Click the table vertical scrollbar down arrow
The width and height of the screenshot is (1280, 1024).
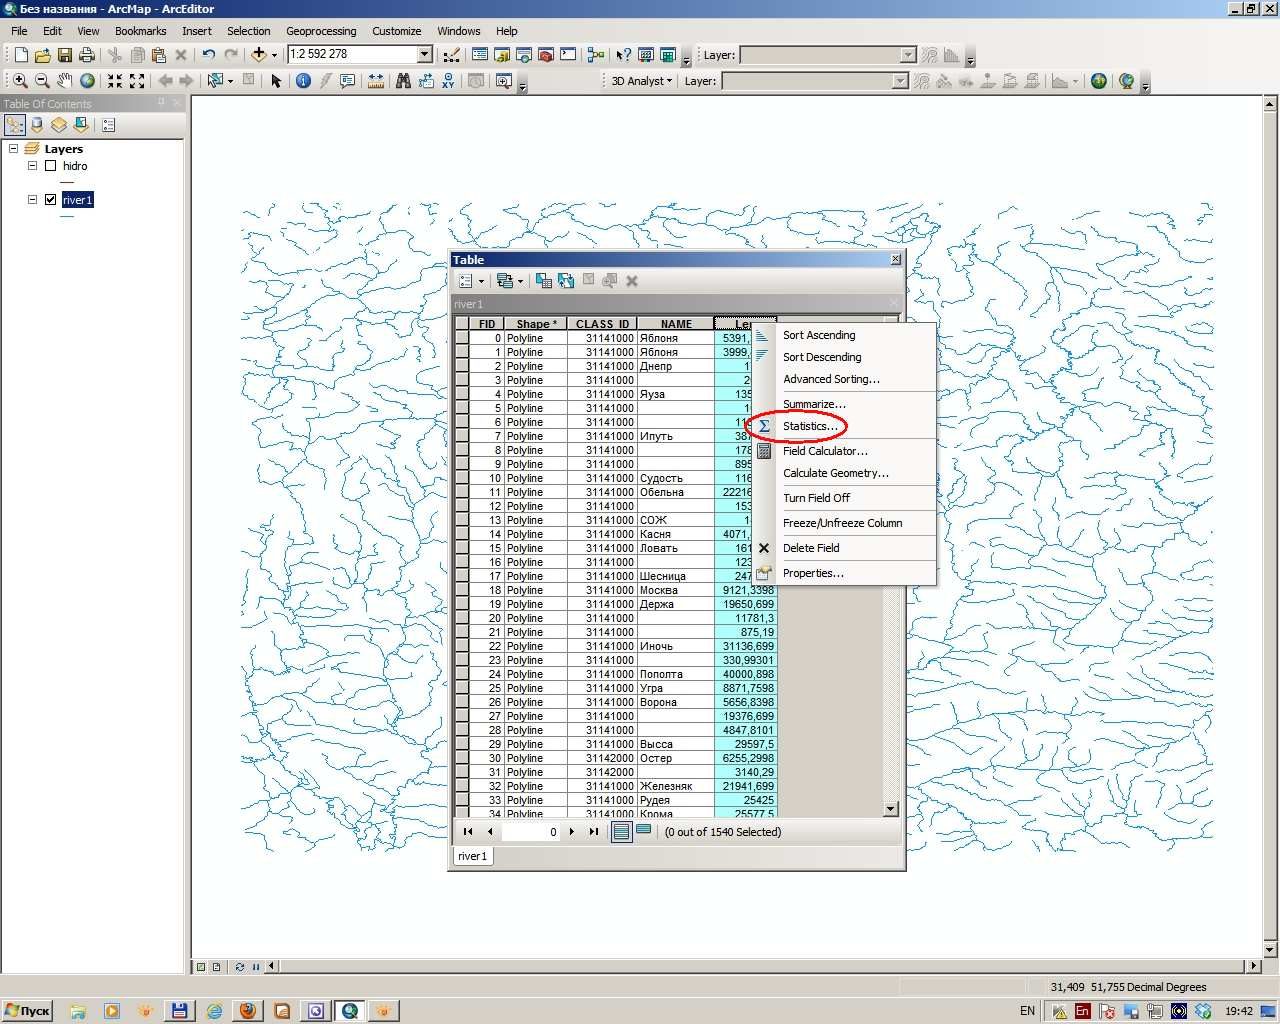click(x=890, y=809)
